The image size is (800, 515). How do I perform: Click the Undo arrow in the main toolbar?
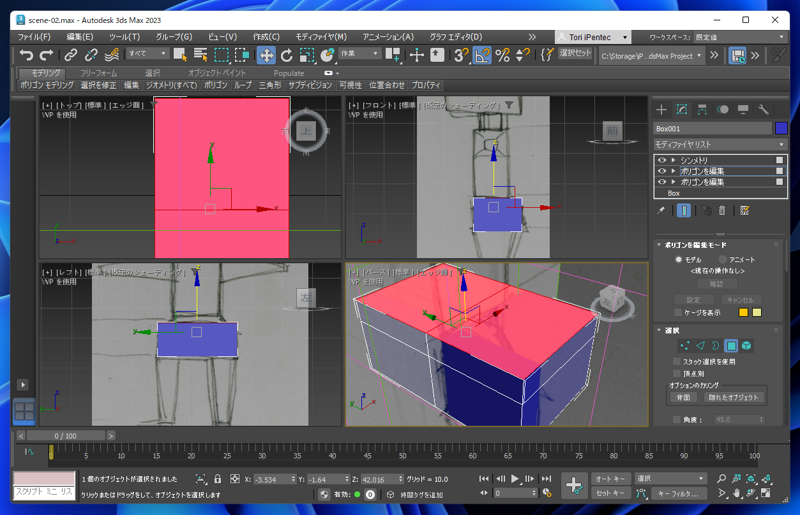[26, 55]
